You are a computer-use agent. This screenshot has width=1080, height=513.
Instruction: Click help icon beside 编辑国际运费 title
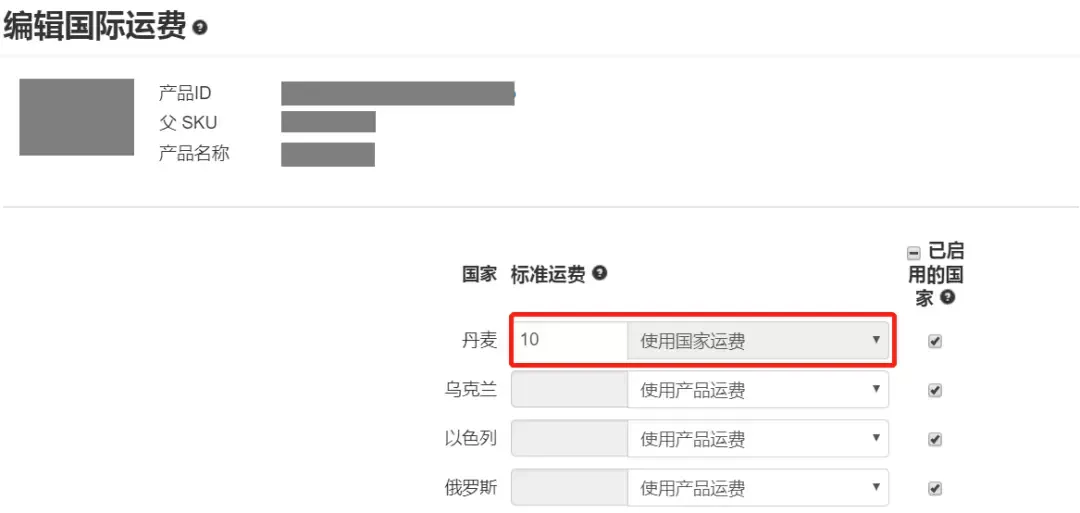tap(200, 28)
